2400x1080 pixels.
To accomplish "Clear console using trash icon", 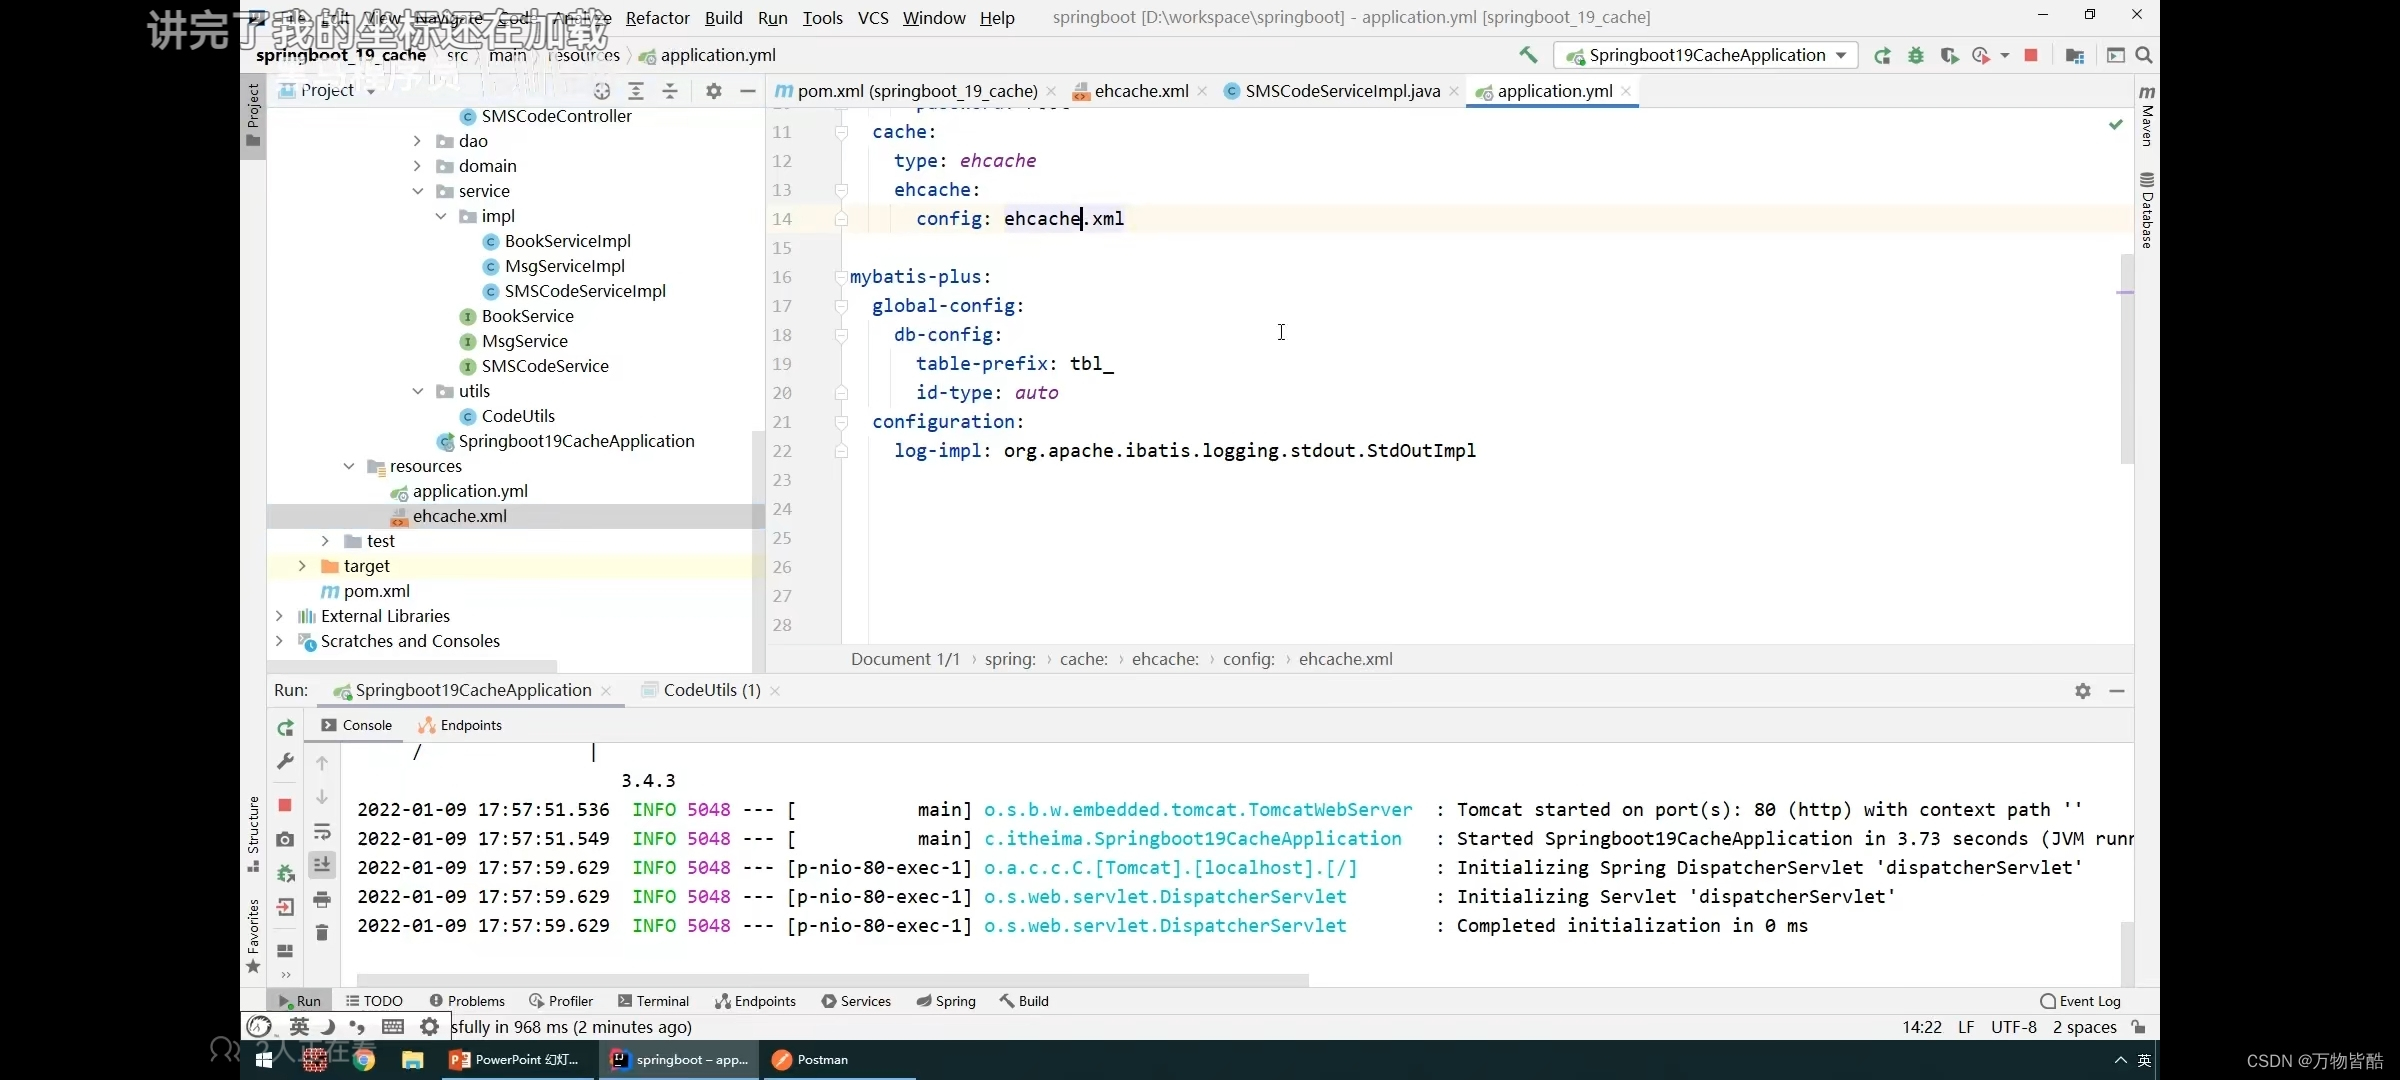I will pos(322,933).
